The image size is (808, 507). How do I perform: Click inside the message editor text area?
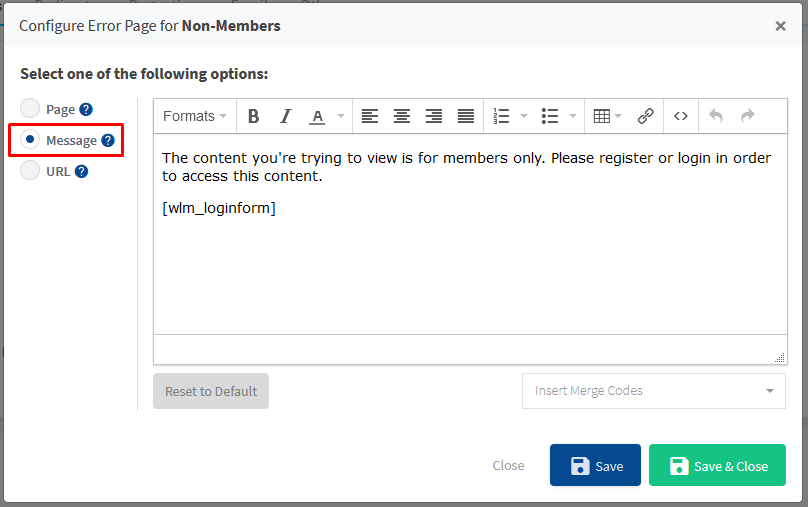(470, 234)
